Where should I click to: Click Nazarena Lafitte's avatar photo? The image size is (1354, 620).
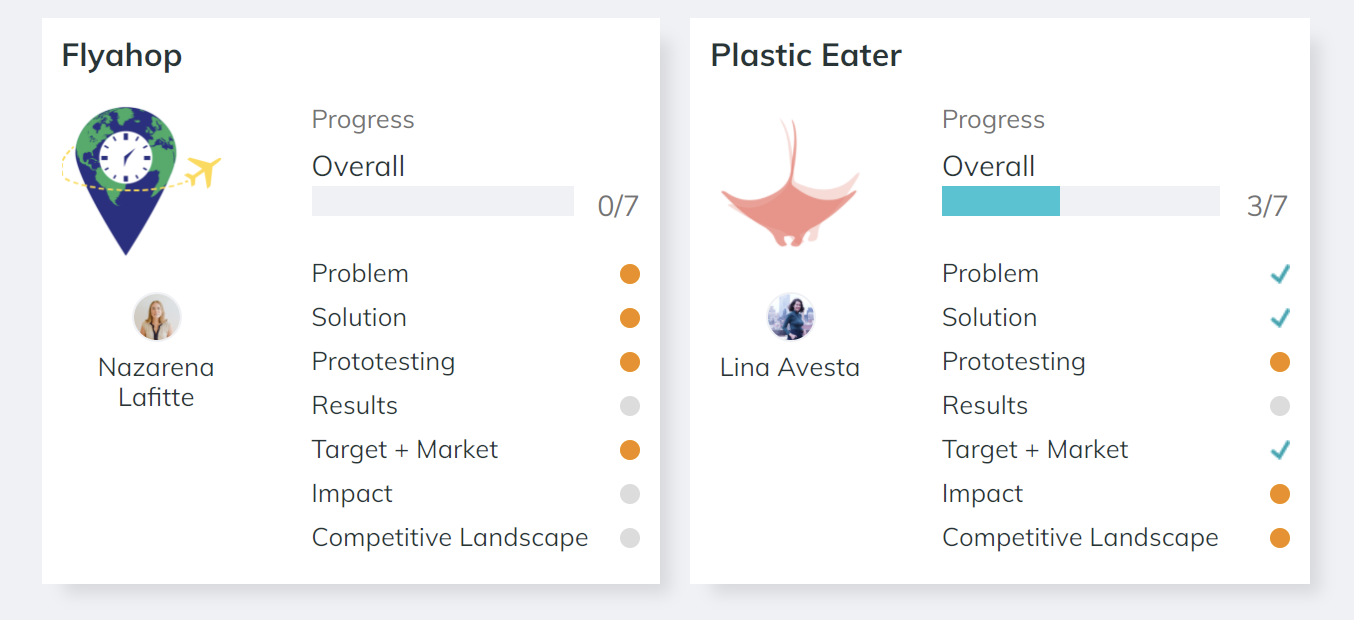[x=157, y=317]
